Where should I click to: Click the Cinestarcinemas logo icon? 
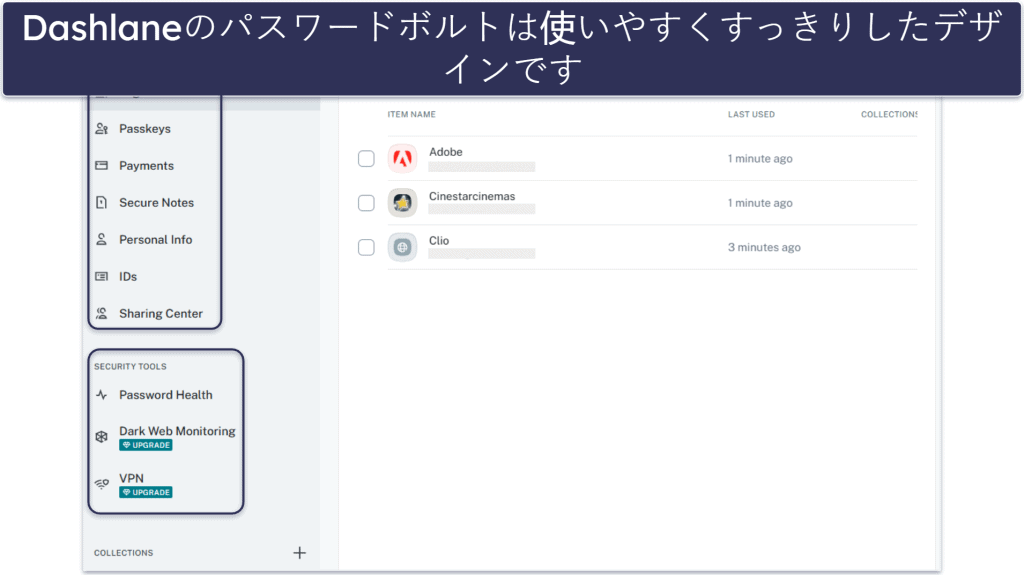tap(402, 203)
